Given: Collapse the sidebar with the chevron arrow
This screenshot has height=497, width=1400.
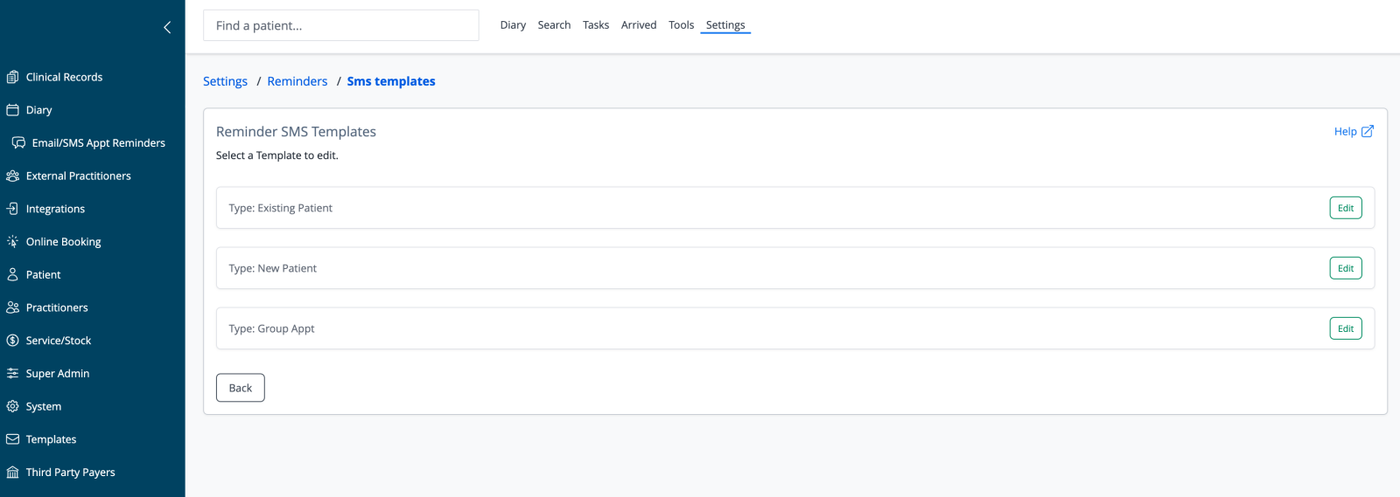Looking at the screenshot, I should pos(167,27).
